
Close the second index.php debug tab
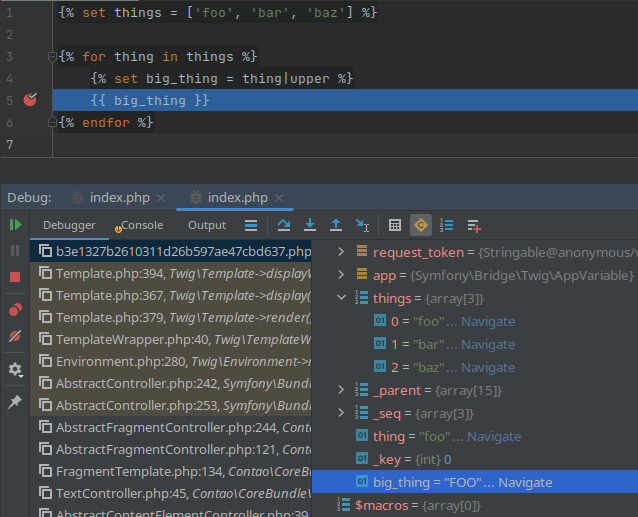[279, 198]
